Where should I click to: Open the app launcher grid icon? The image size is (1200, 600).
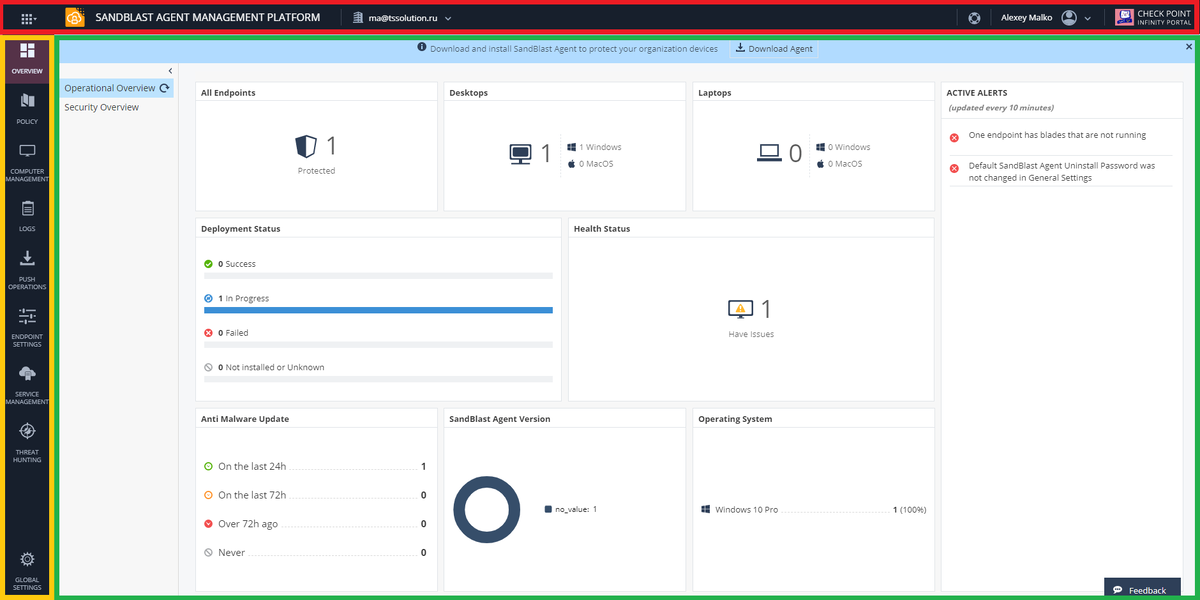pyautogui.click(x=27, y=18)
